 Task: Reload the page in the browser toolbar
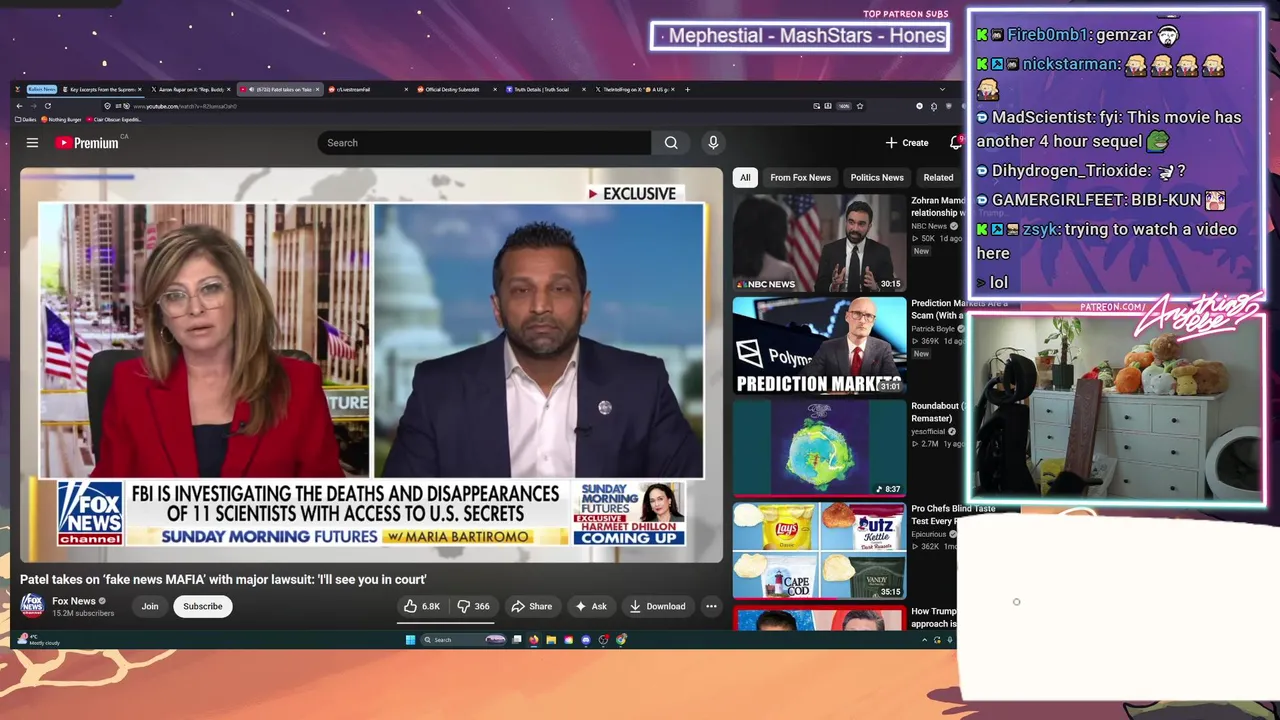pos(50,106)
